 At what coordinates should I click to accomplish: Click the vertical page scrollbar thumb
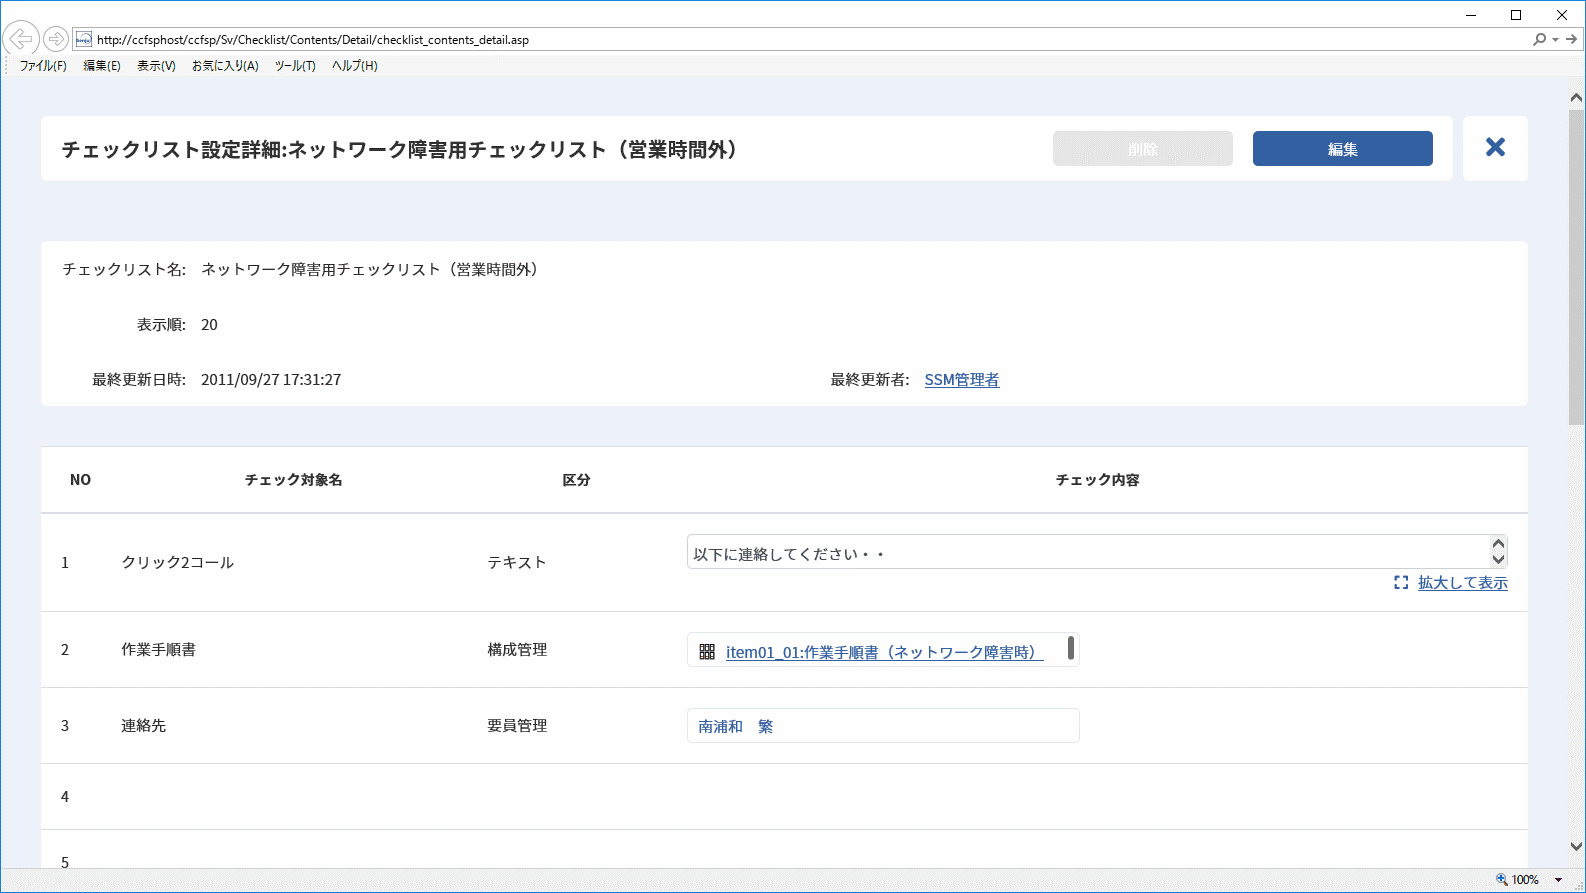(x=1577, y=267)
